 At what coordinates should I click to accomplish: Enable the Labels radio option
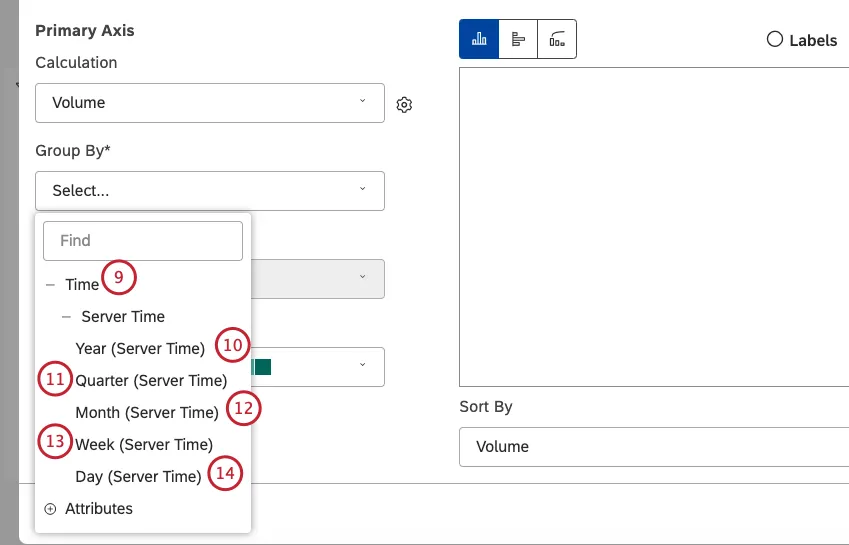tap(774, 40)
